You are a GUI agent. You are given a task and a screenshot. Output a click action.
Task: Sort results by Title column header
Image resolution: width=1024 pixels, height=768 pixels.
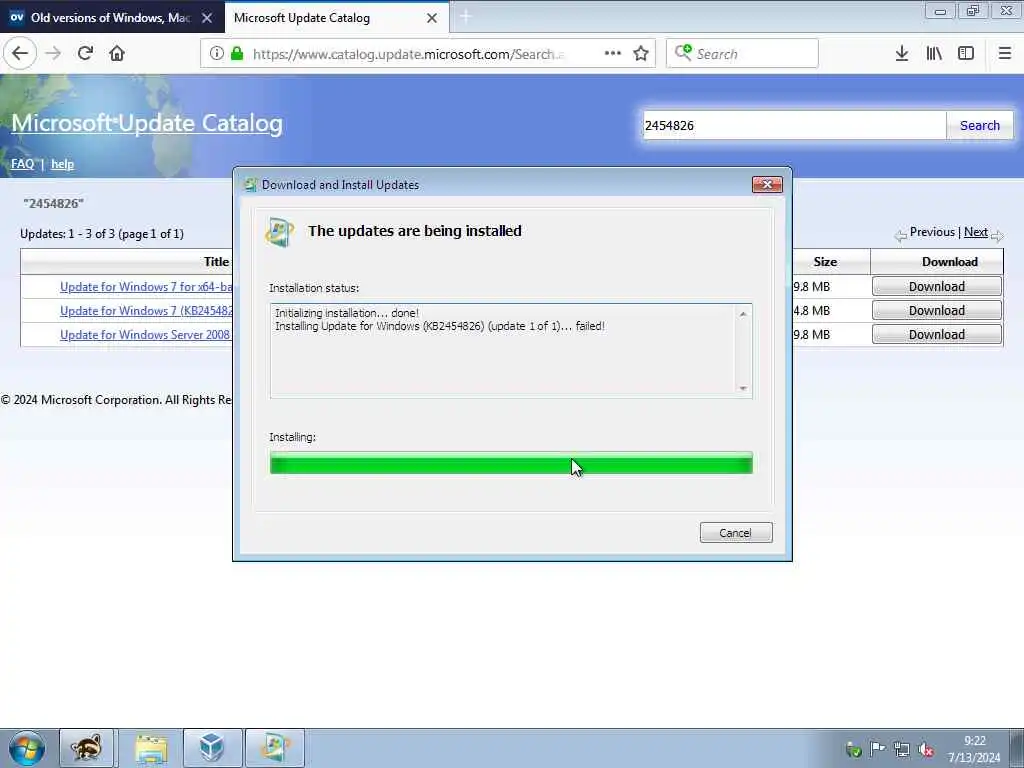[216, 262]
